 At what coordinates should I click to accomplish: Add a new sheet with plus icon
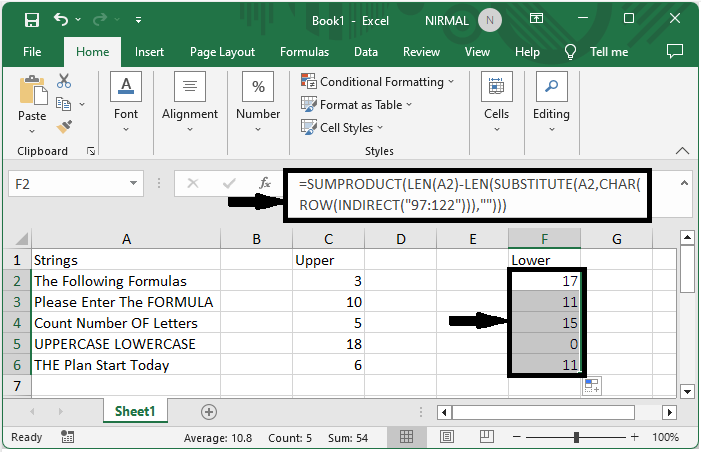point(209,411)
